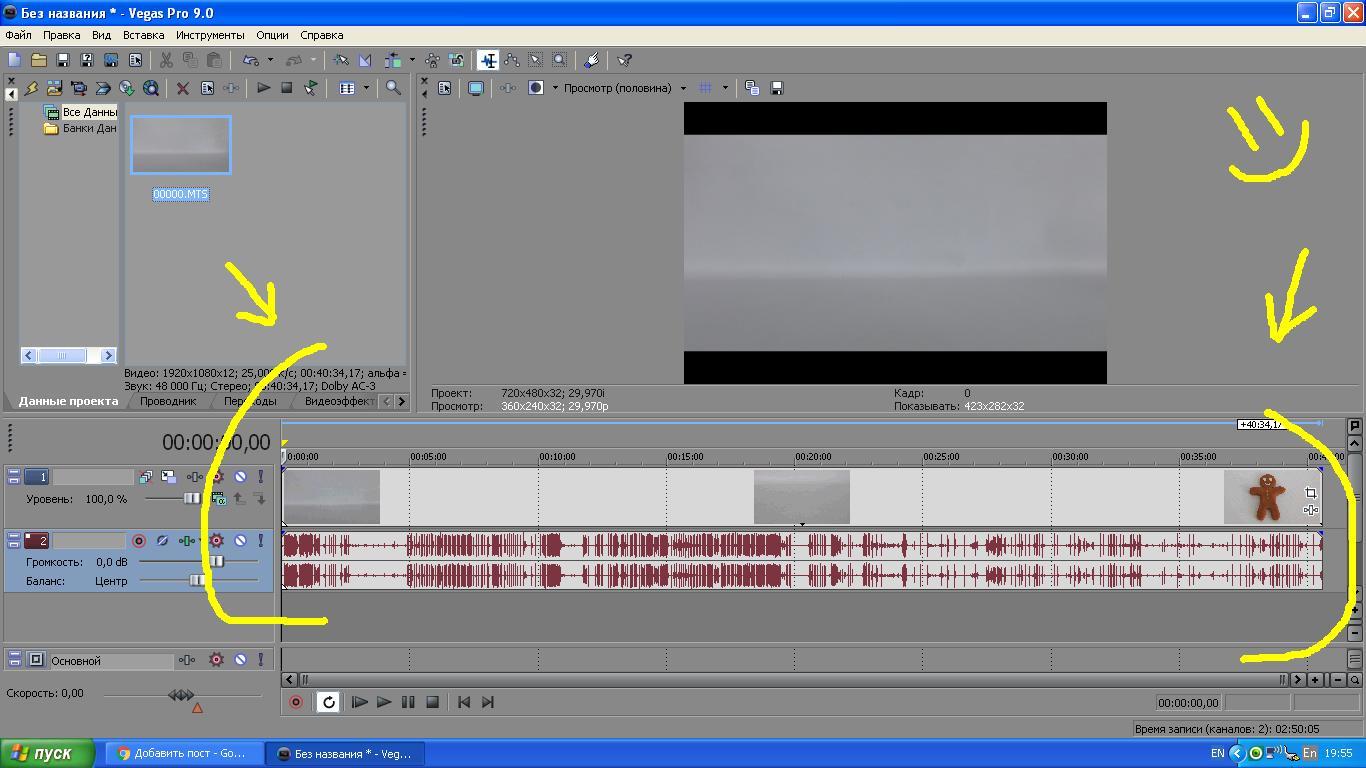Open project properties from the main toolbar
The width and height of the screenshot is (1366, 768).
coord(135,61)
